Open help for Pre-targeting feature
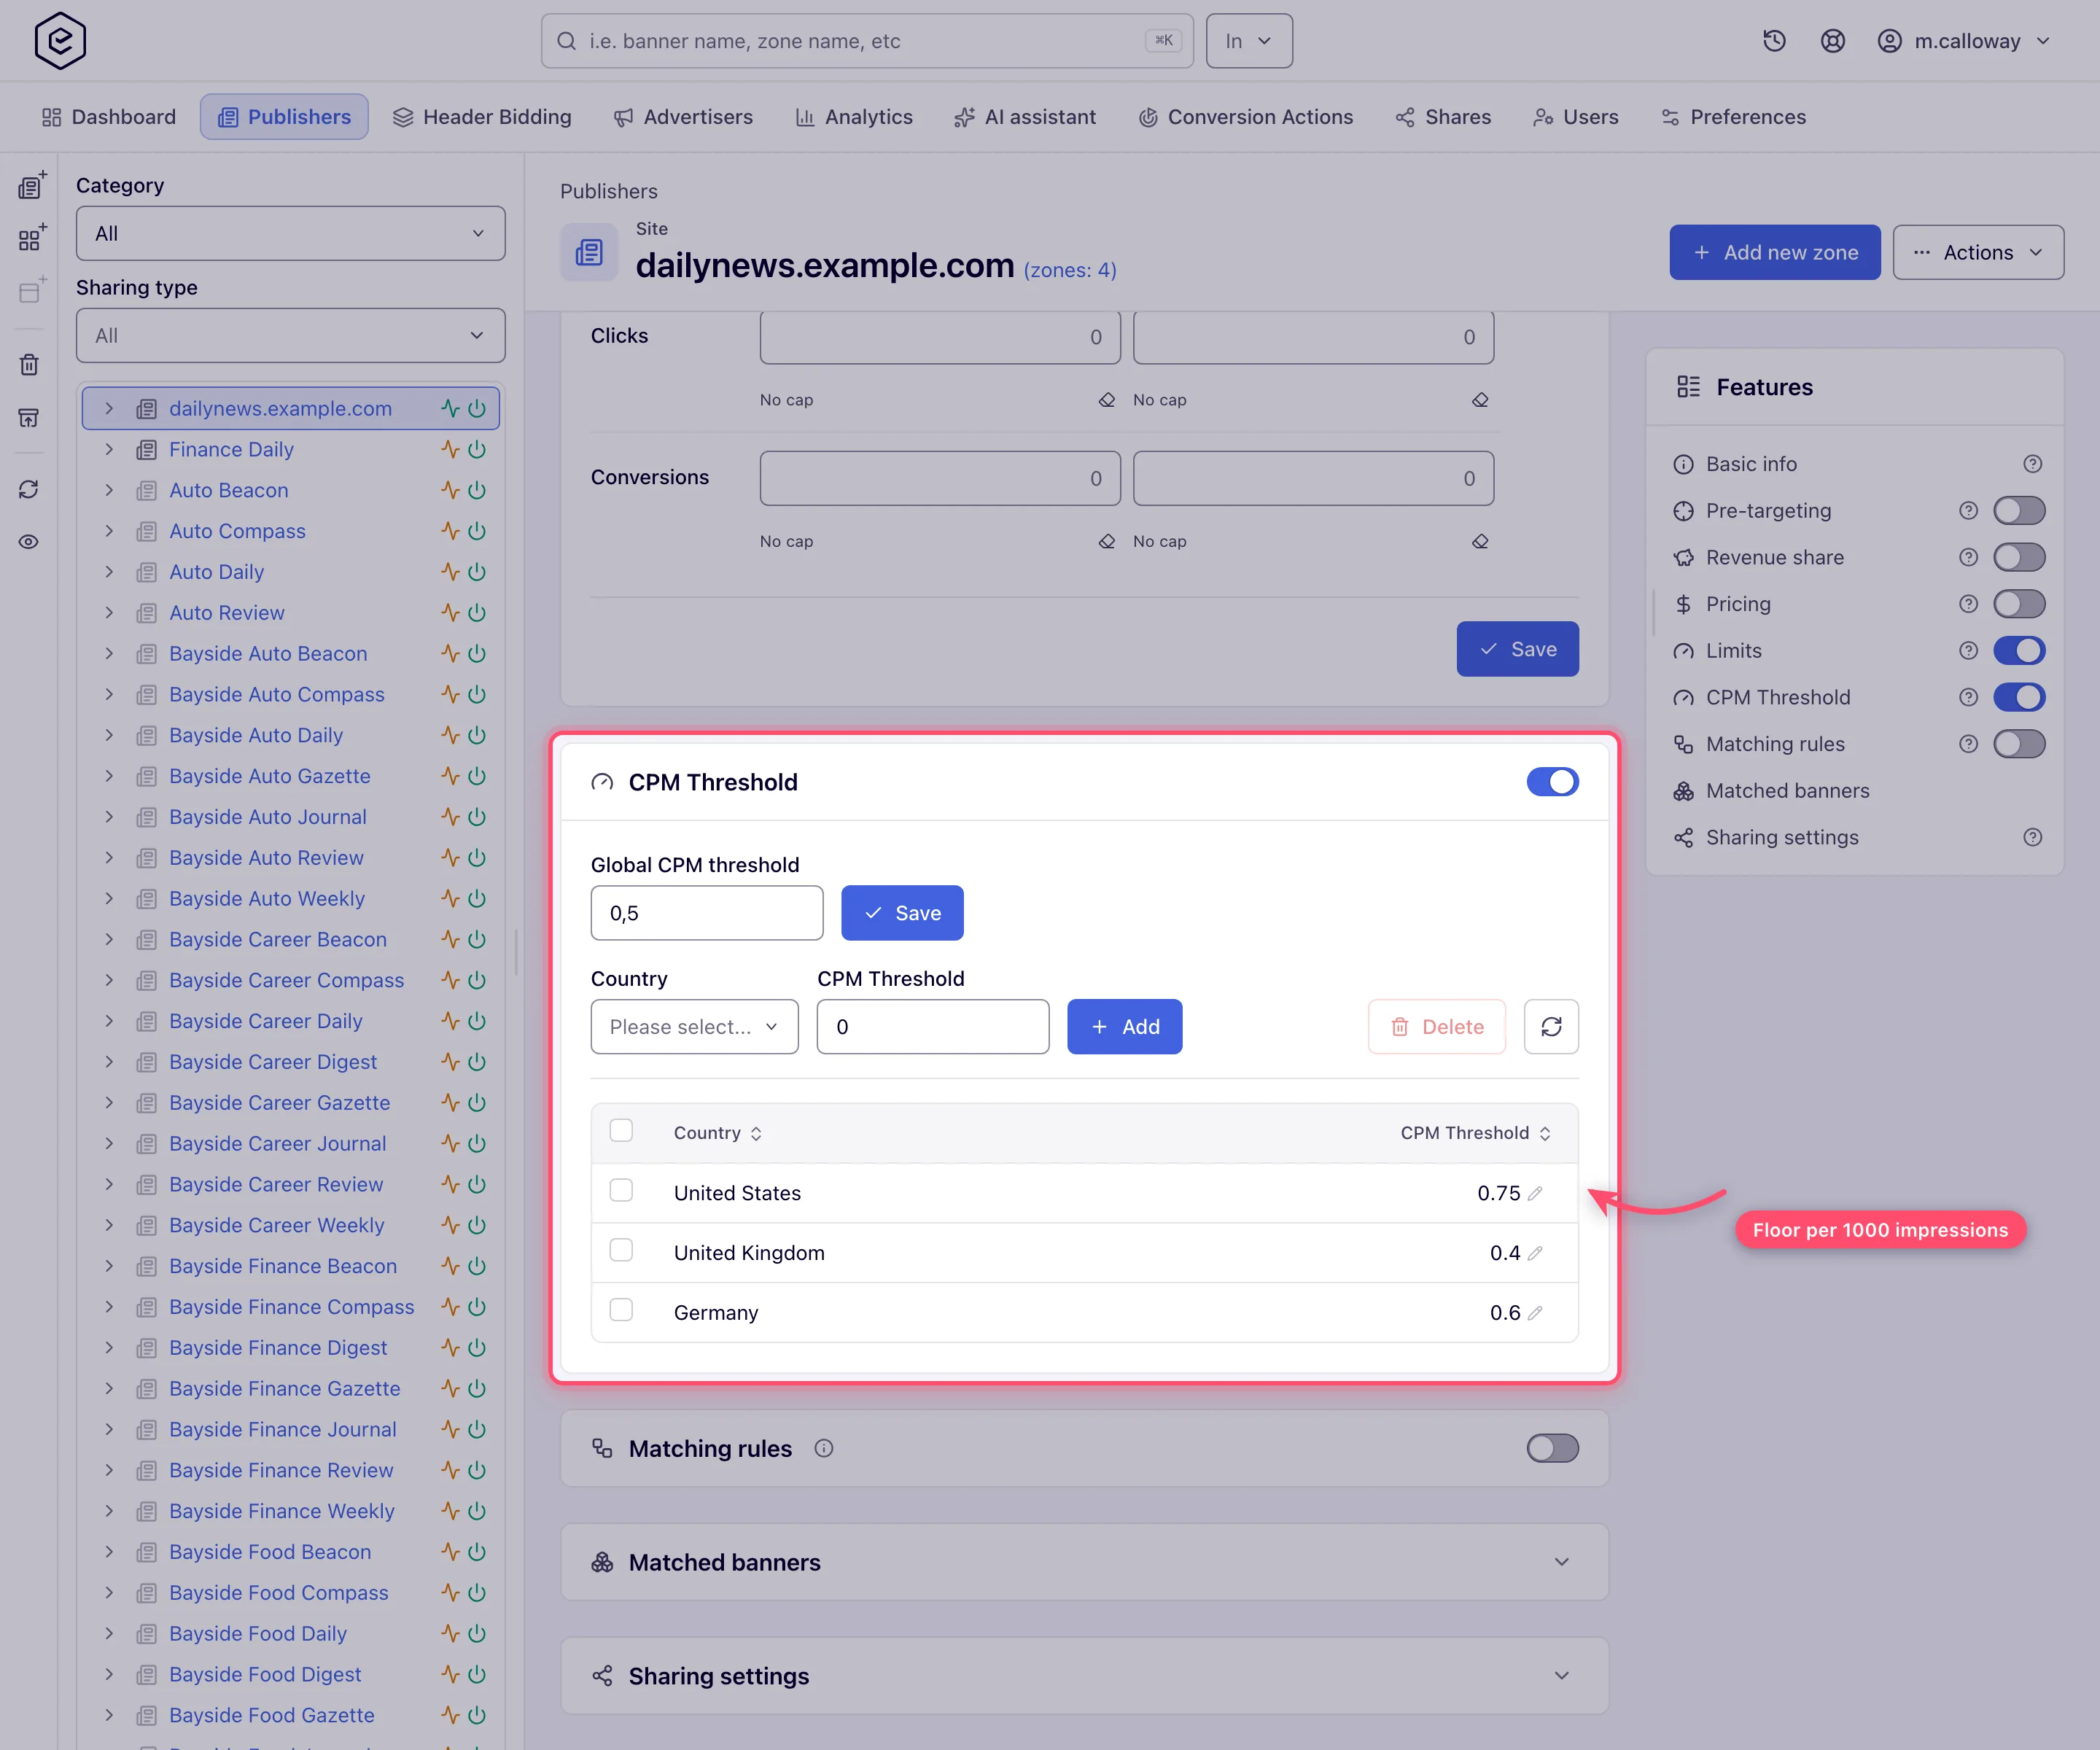Viewport: 2100px width, 1750px height. pyautogui.click(x=1968, y=511)
